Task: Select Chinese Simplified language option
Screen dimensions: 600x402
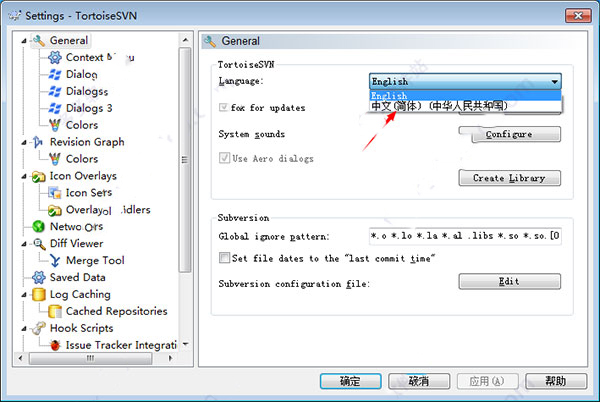Action: (x=465, y=106)
